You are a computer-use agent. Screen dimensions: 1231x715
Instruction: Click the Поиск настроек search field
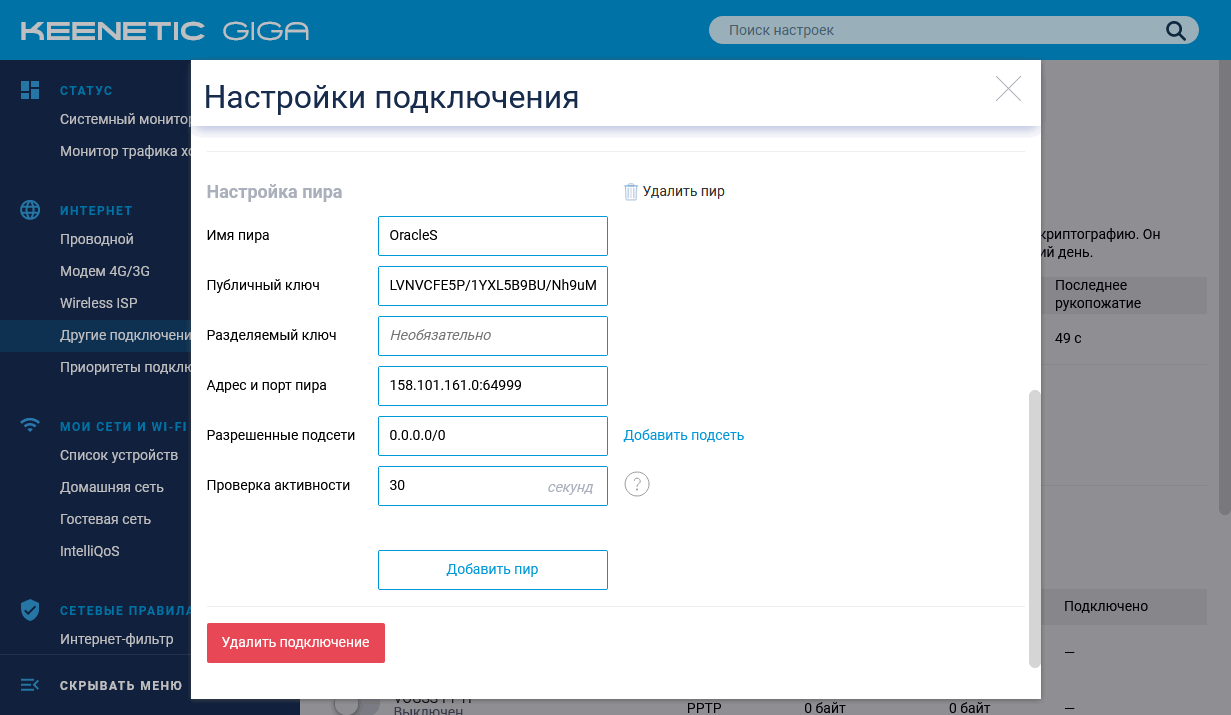[x=940, y=30]
